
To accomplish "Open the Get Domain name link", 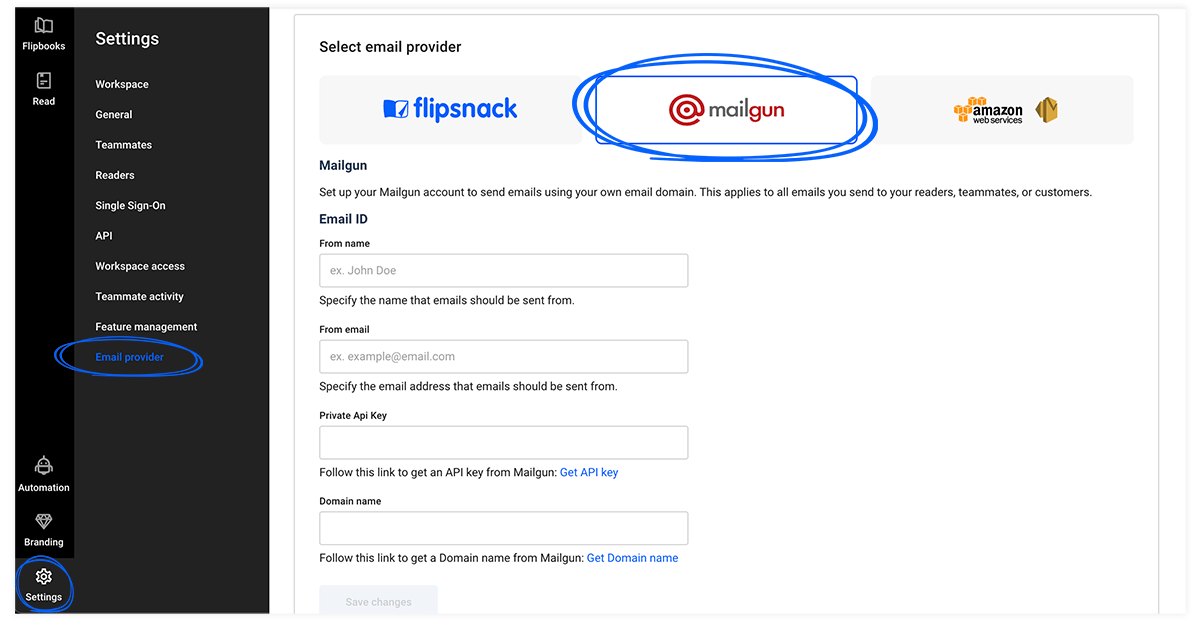I will click(x=632, y=557).
